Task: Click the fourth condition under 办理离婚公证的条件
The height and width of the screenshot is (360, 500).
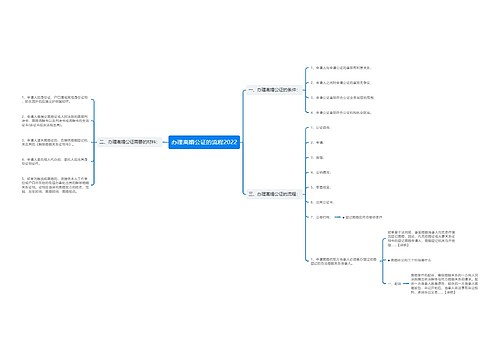Action: tap(341, 113)
